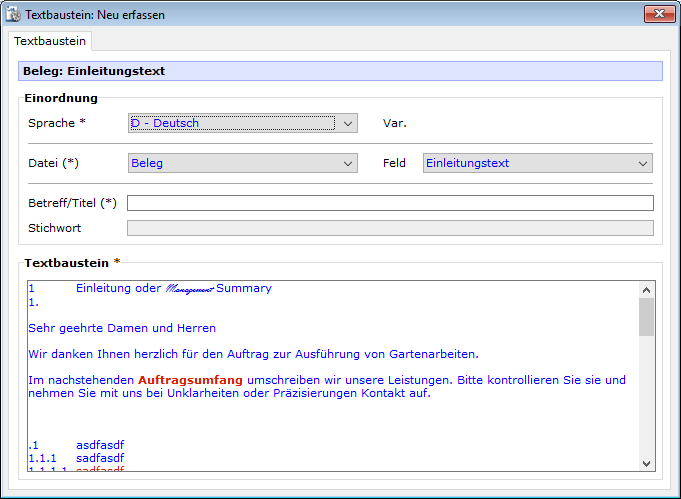Viewport: 681px width, 499px height.
Task: Switch to the Textbaustein tab
Action: tap(50, 41)
